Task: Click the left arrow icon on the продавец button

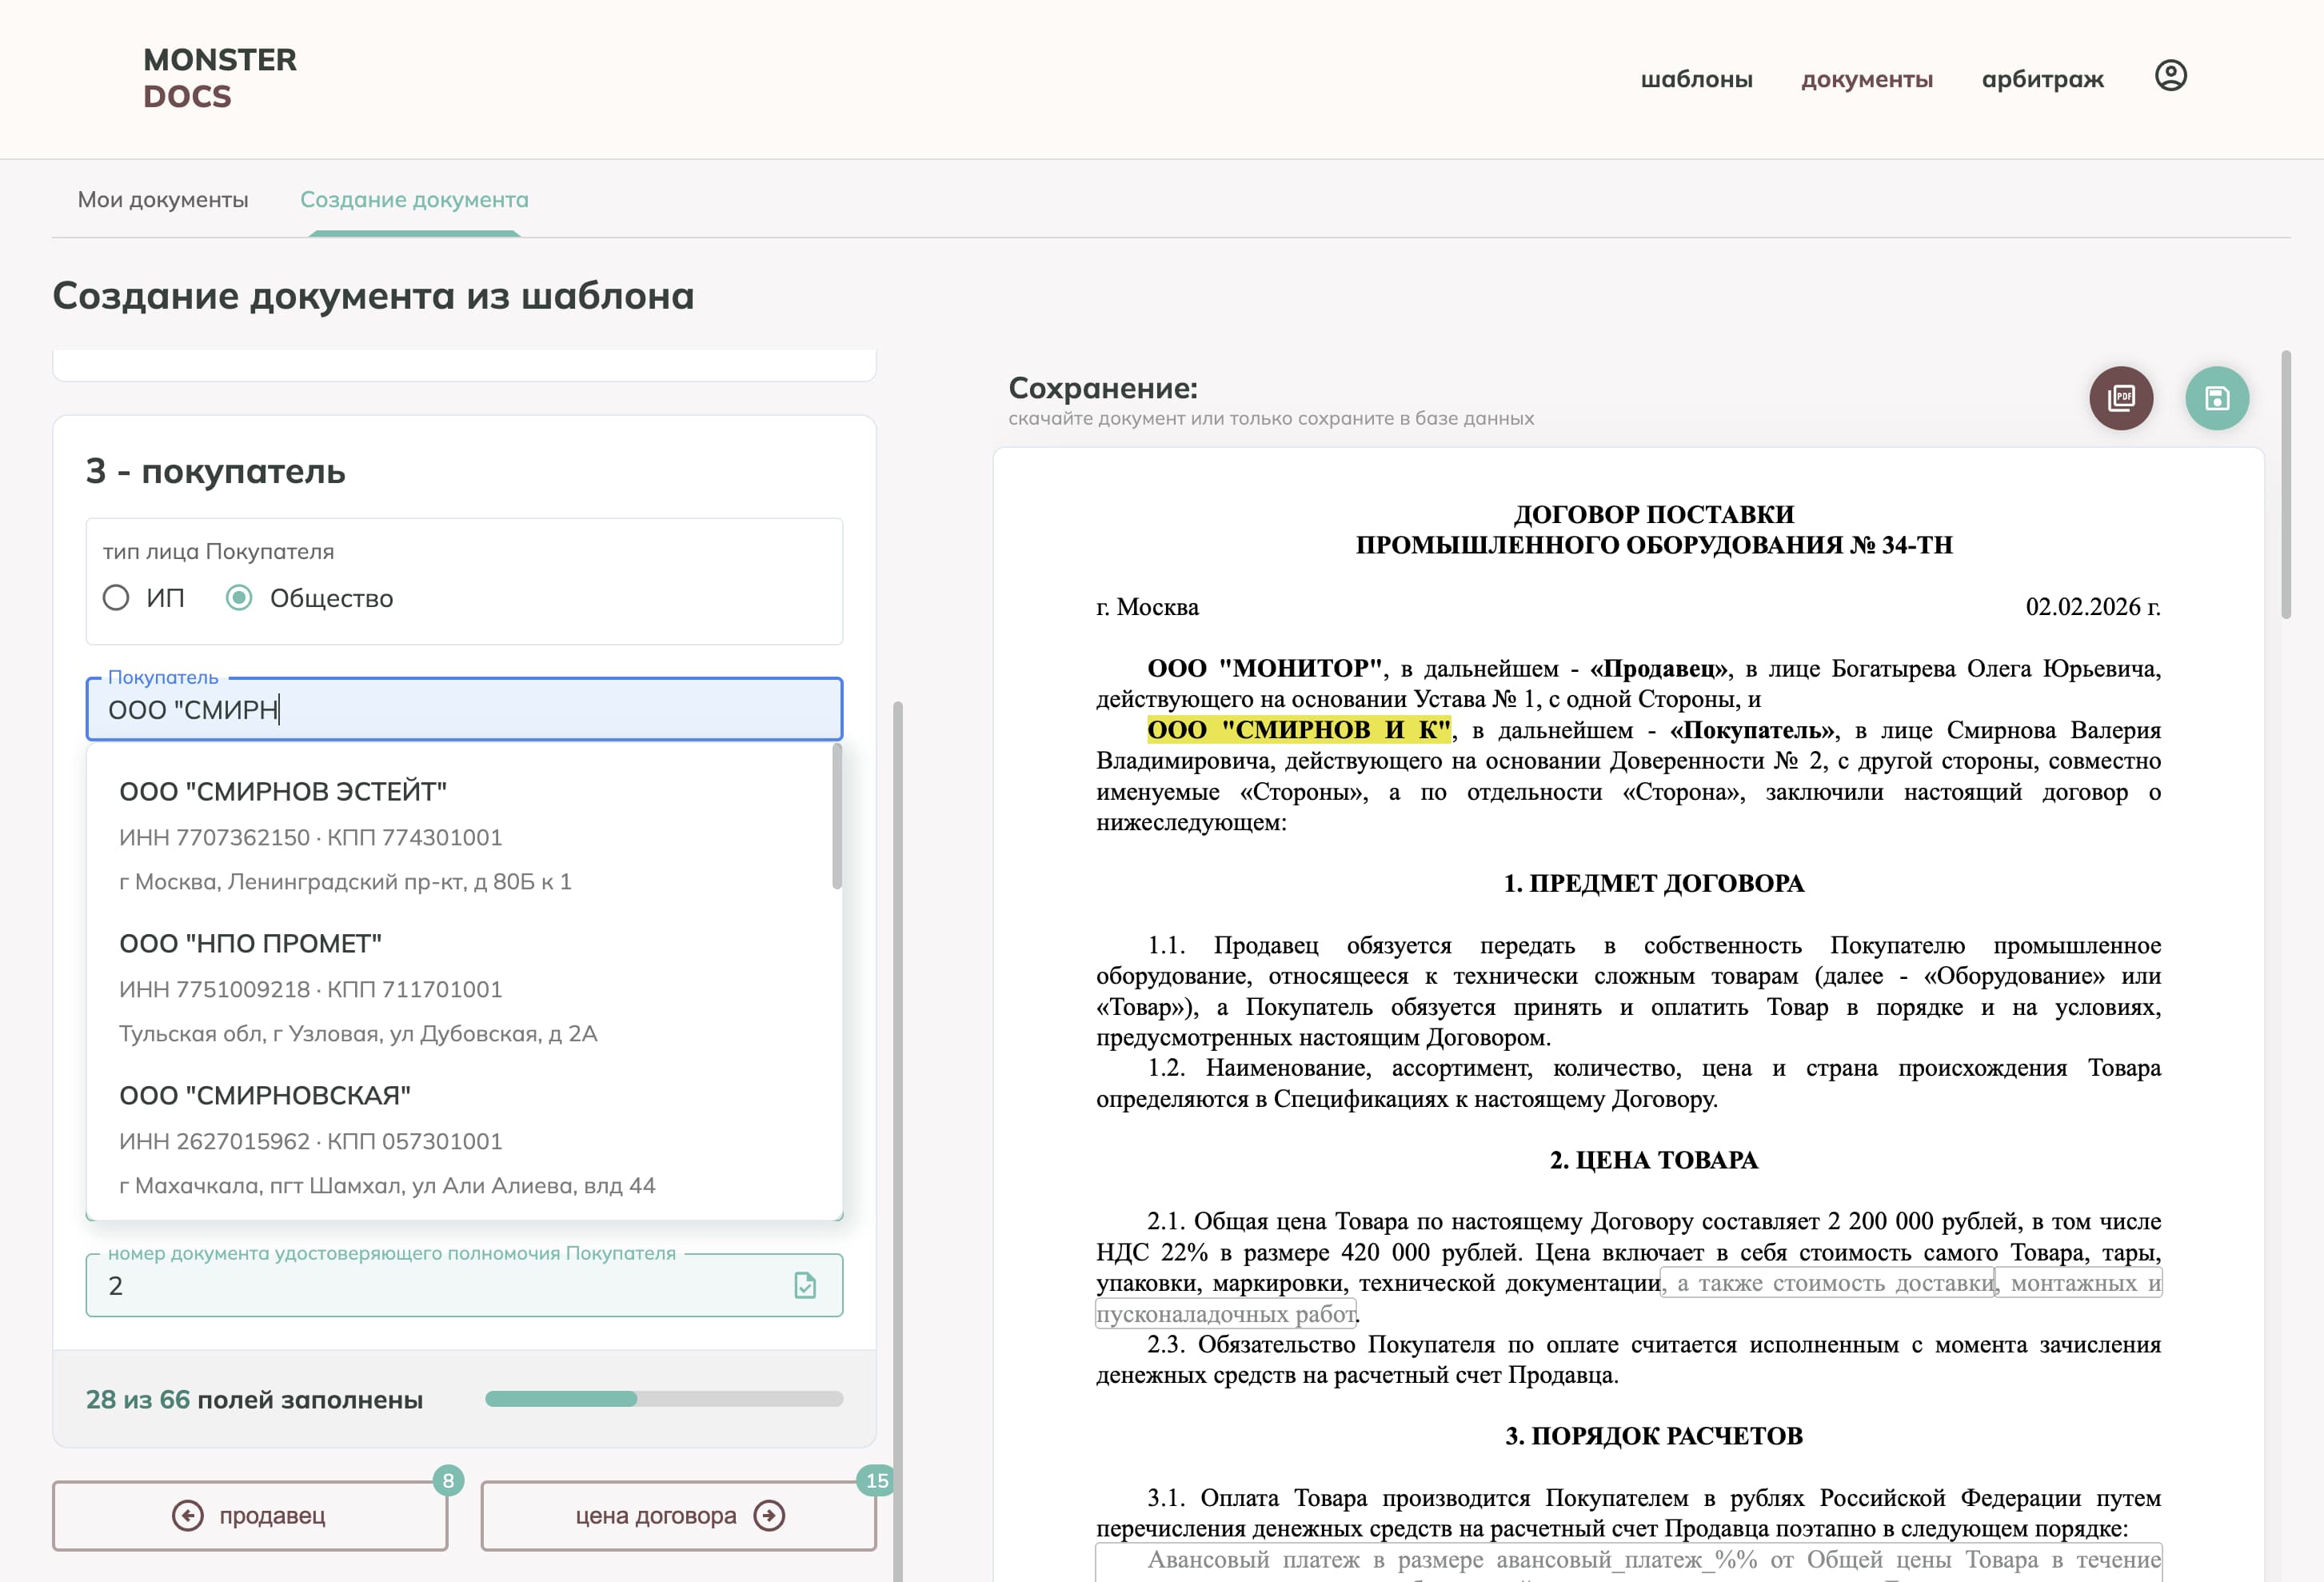Action: coord(187,1516)
